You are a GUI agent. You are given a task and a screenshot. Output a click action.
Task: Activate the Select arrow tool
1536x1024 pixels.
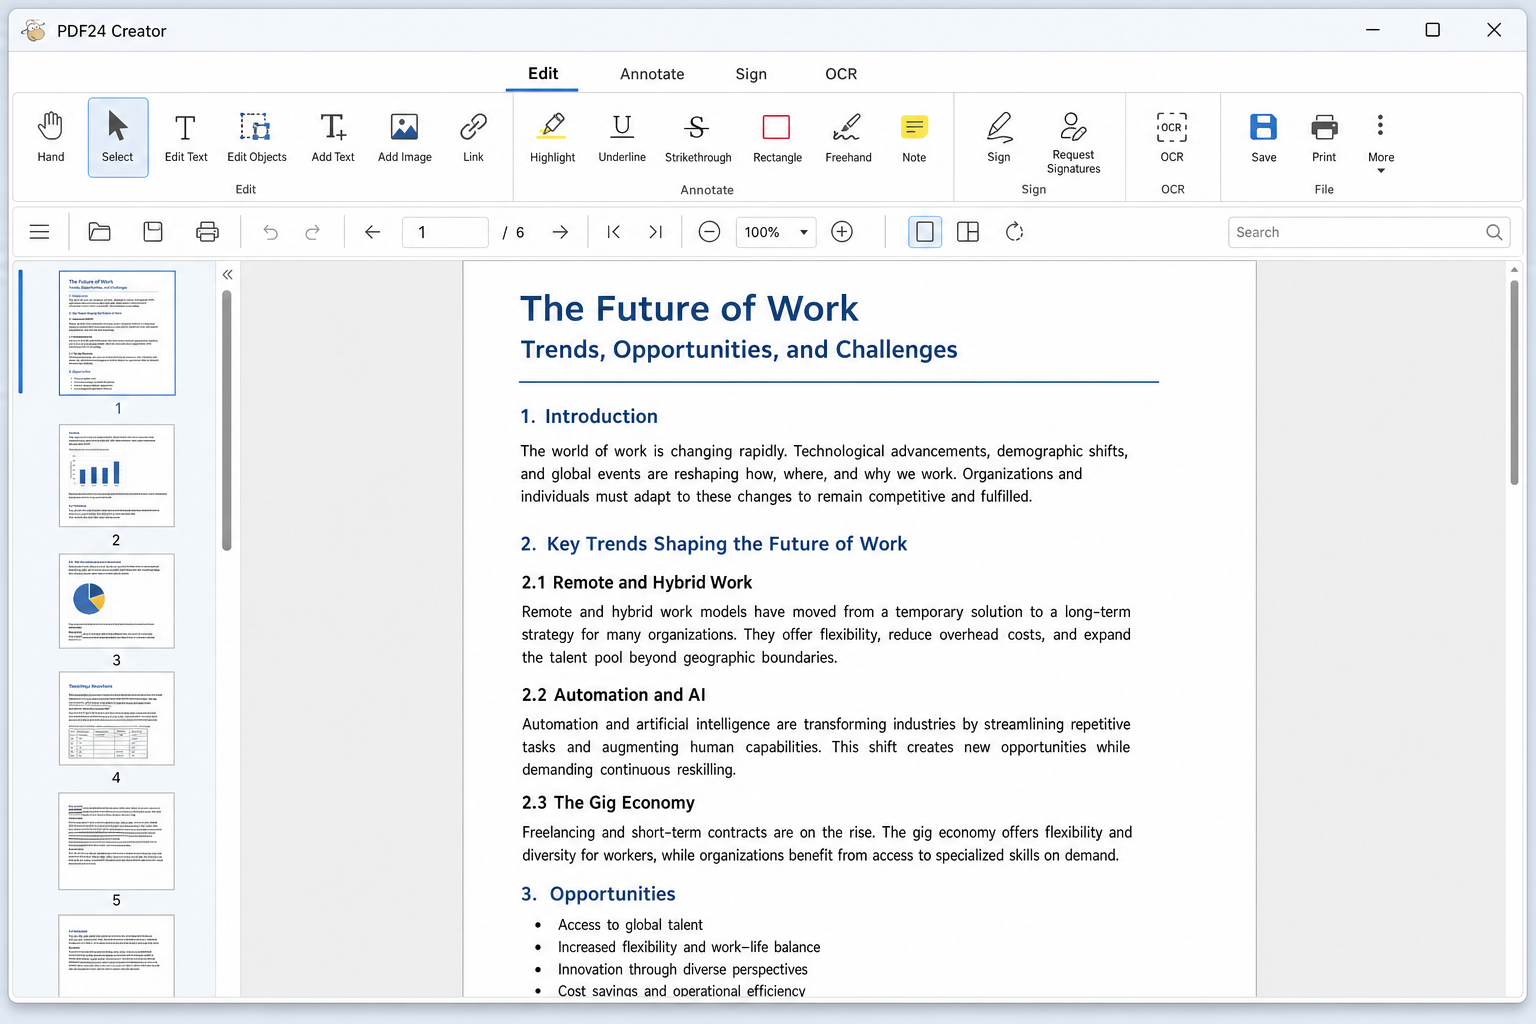click(x=118, y=137)
